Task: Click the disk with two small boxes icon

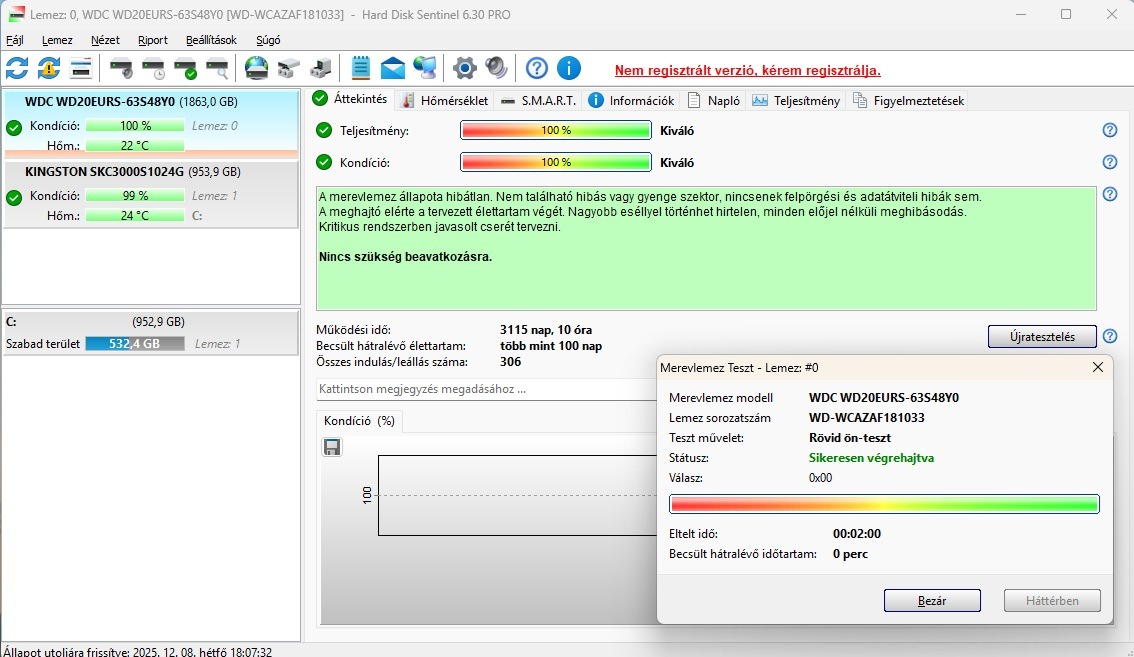Action: [289, 68]
